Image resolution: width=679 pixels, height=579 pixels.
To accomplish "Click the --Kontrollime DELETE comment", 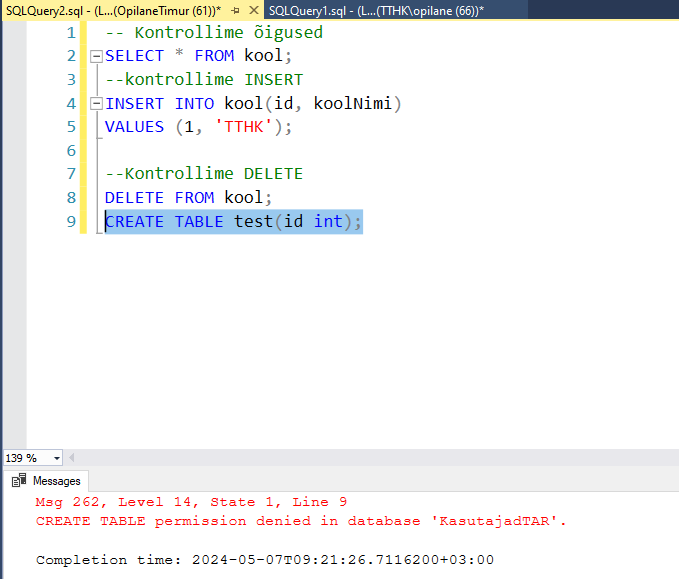I will pyautogui.click(x=204, y=174).
